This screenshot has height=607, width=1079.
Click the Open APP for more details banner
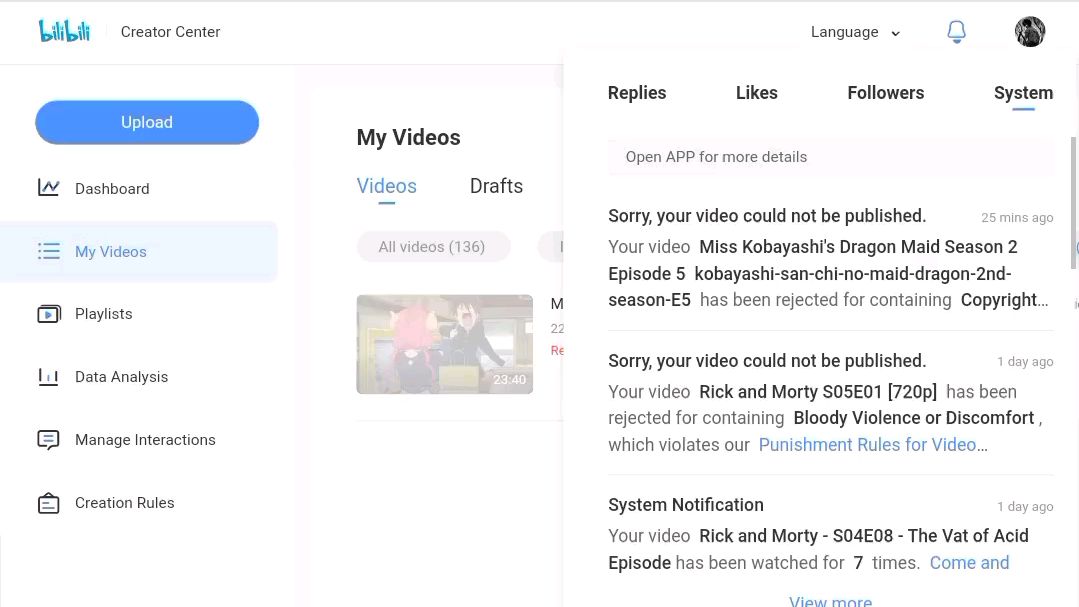tap(831, 157)
